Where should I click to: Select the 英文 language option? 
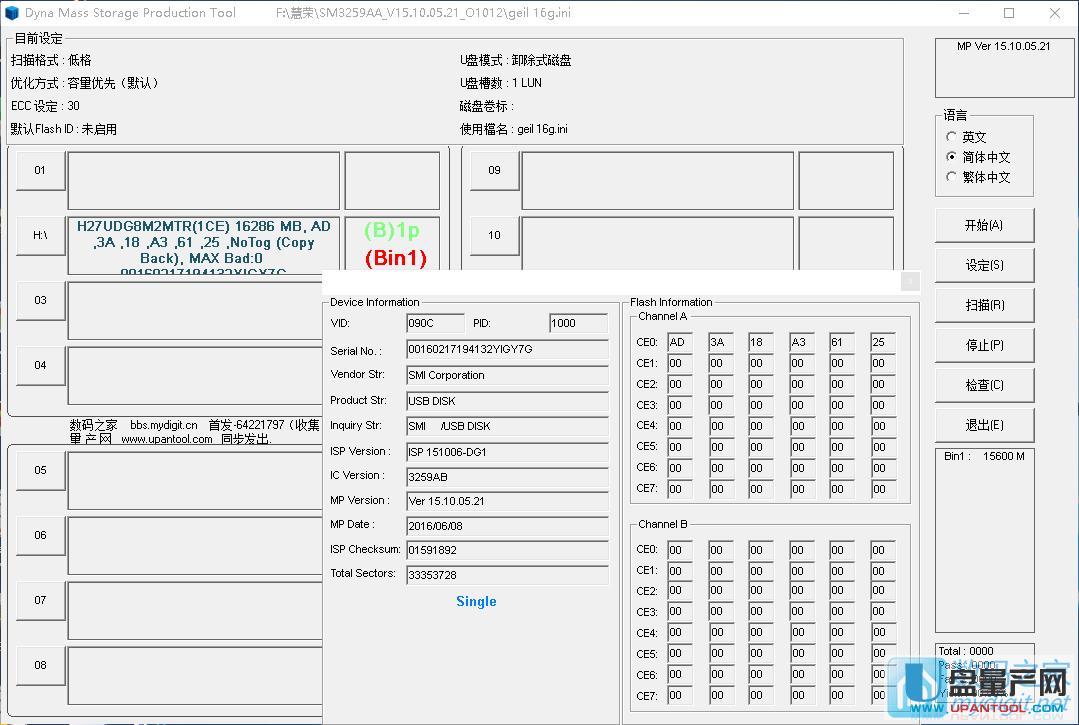pos(951,137)
